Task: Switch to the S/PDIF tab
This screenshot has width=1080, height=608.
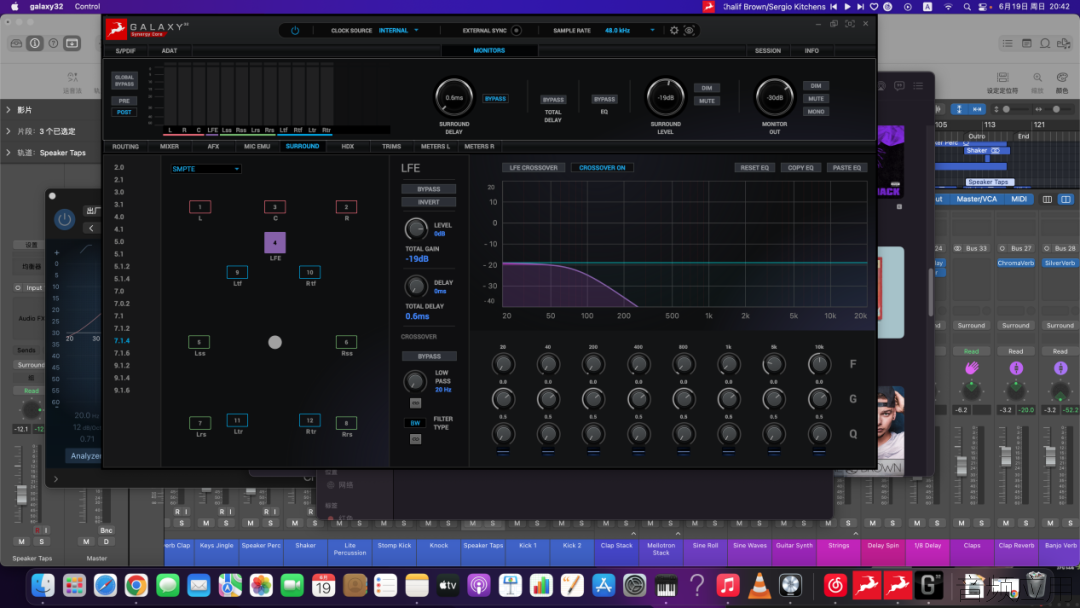Action: (125, 51)
